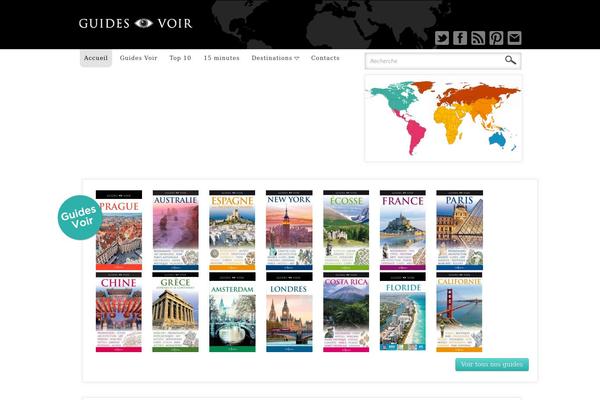Image resolution: width=600 pixels, height=400 pixels.
Task: Select Africa on the world map
Action: pos(449,123)
